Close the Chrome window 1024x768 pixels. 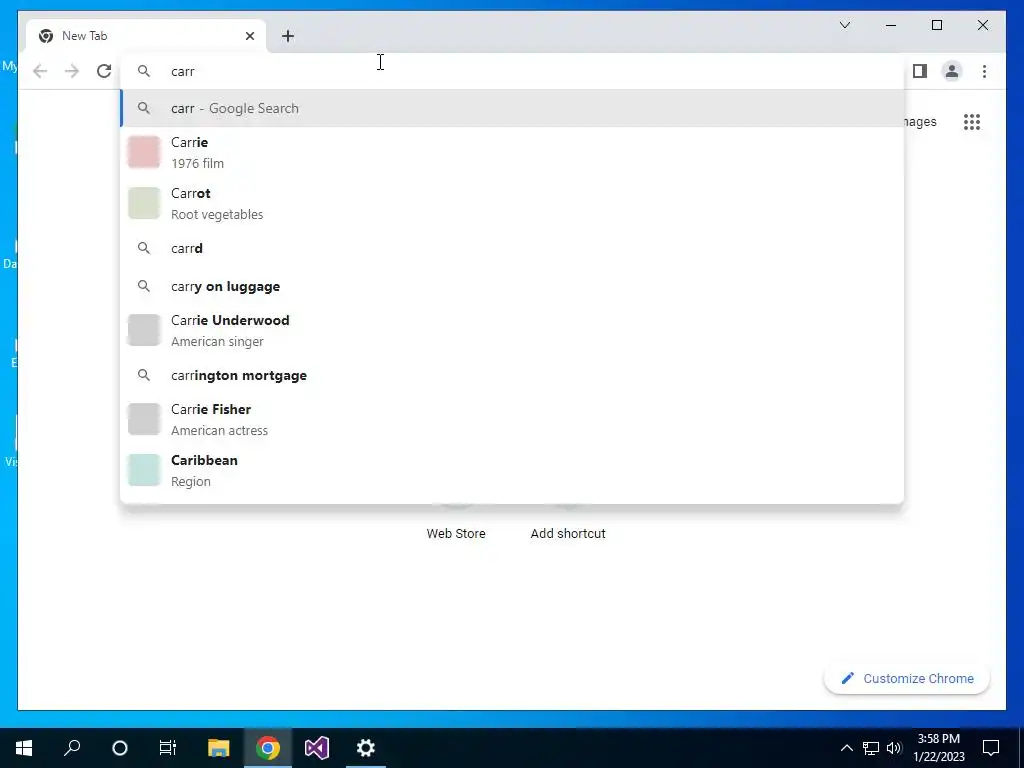click(x=982, y=25)
